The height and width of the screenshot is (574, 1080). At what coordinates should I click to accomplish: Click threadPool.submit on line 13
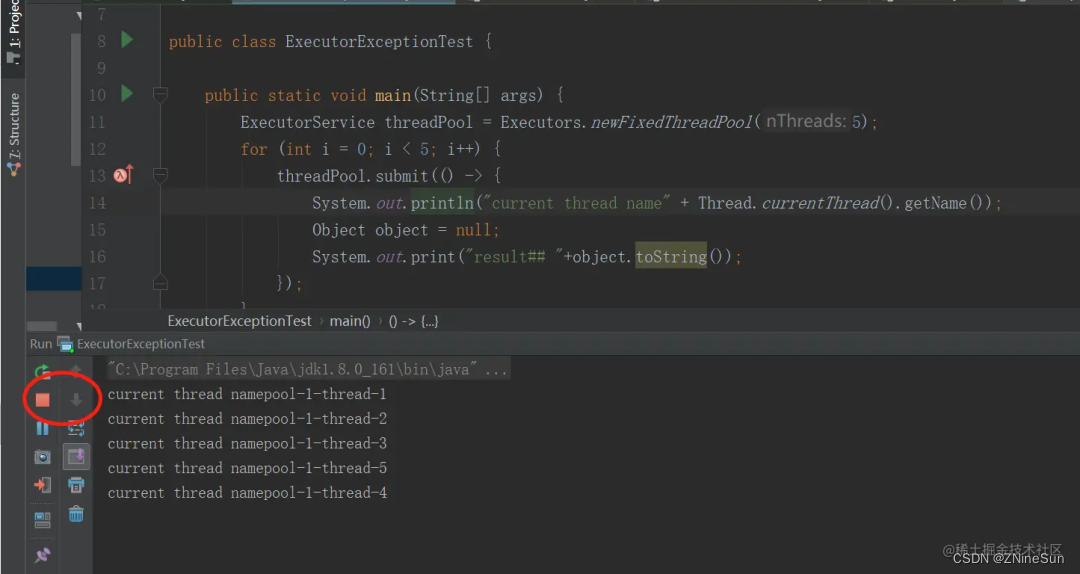[353, 176]
